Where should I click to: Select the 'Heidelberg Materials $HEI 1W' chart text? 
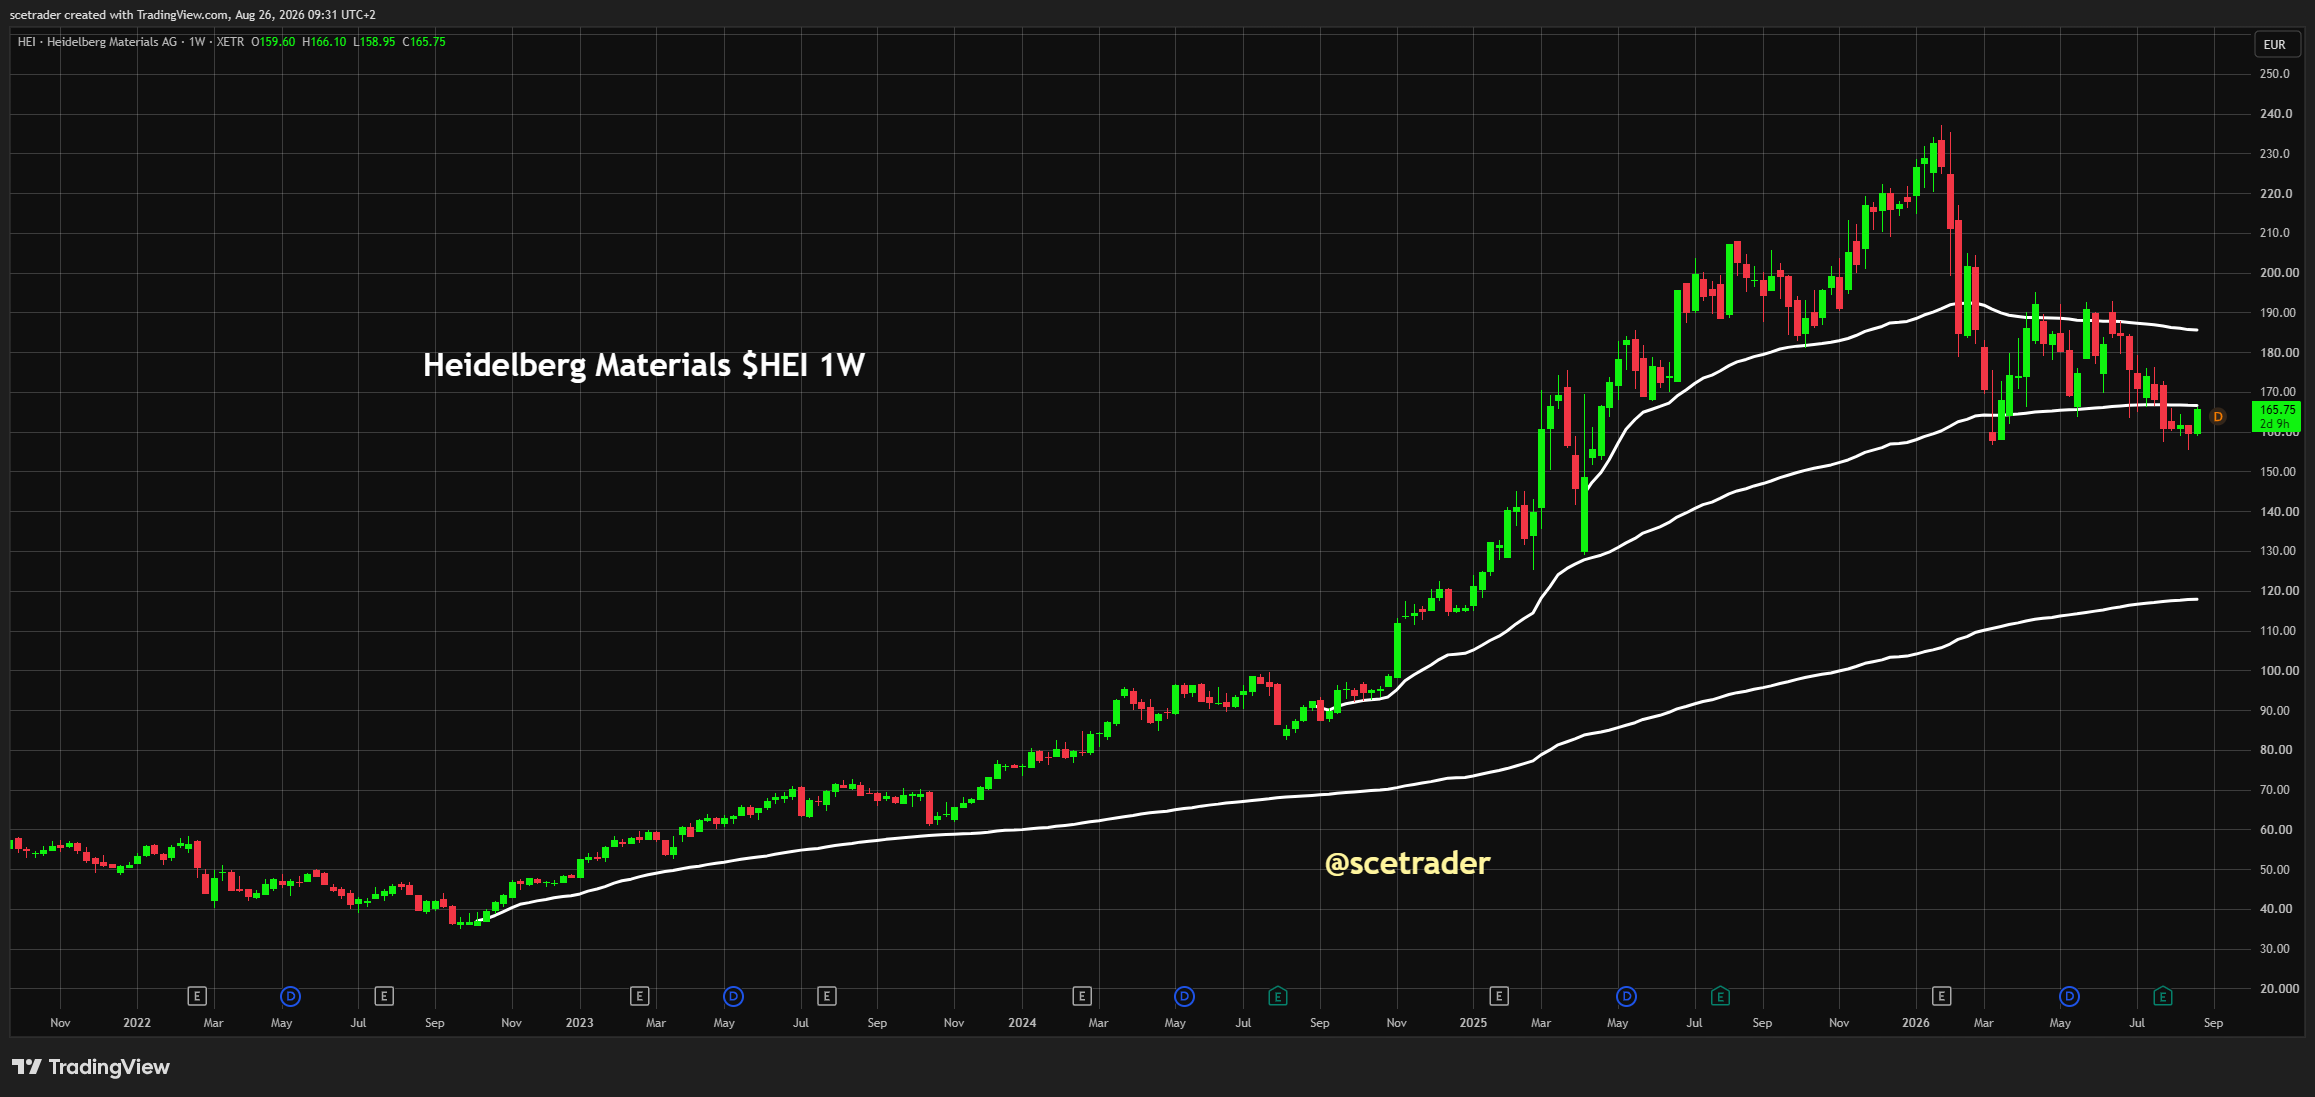644,365
